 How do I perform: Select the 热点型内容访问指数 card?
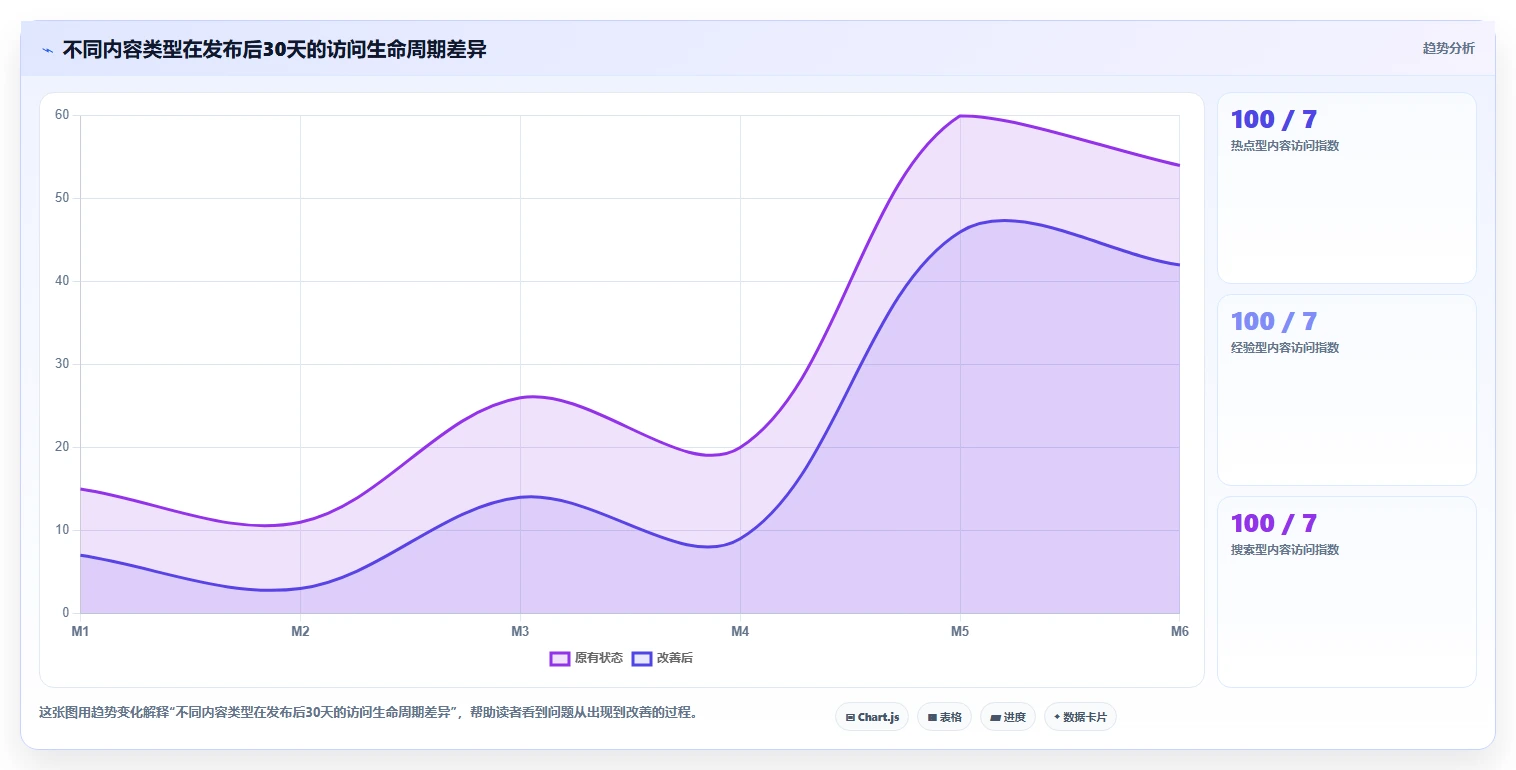coord(1346,188)
